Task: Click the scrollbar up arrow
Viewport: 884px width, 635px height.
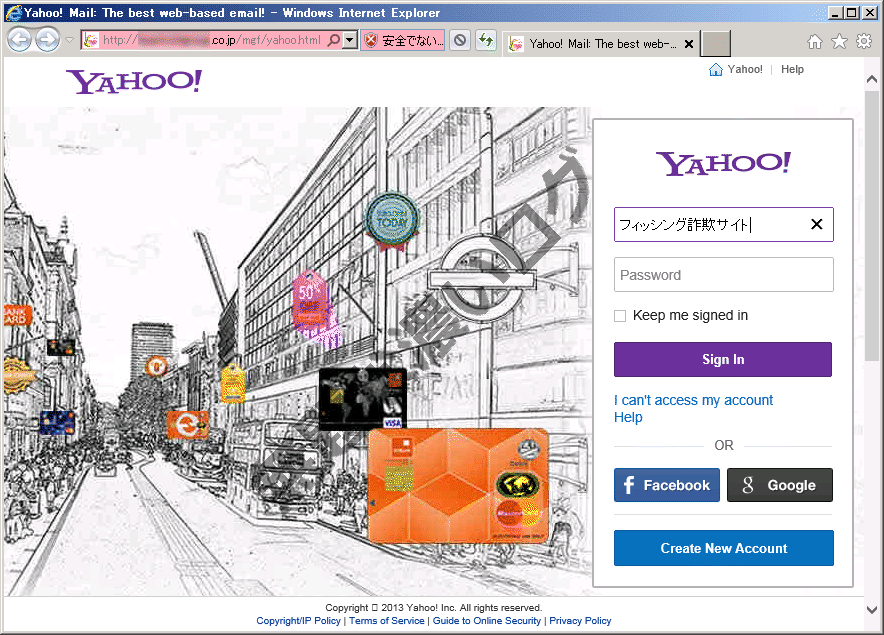Action: tap(872, 80)
